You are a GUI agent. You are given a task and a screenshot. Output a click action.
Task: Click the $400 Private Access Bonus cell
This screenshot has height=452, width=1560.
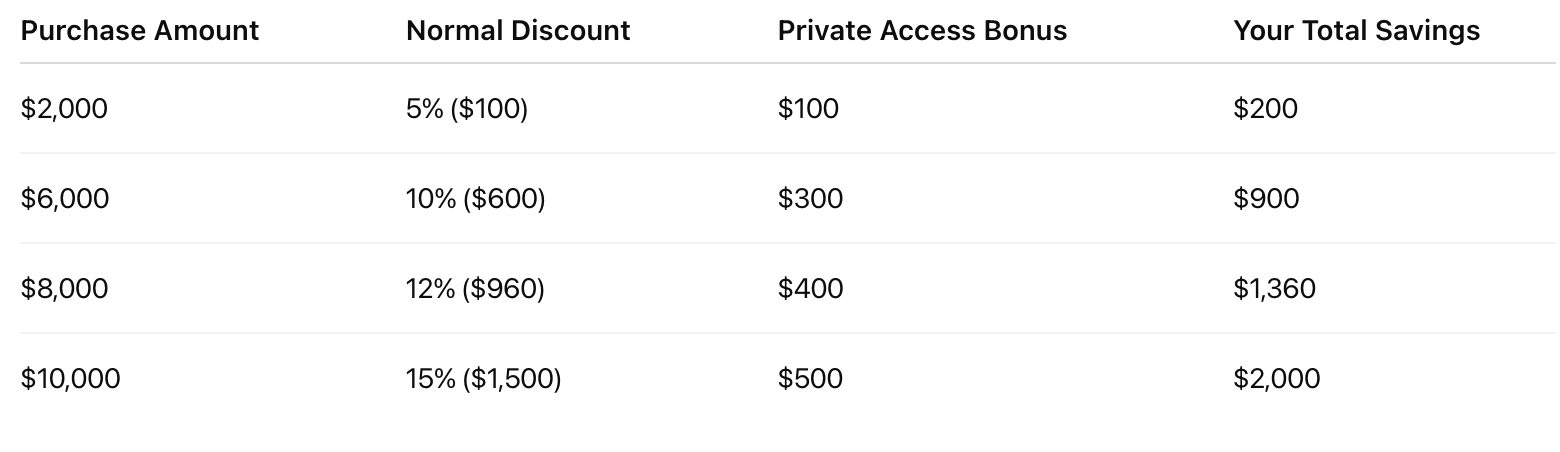(x=810, y=289)
